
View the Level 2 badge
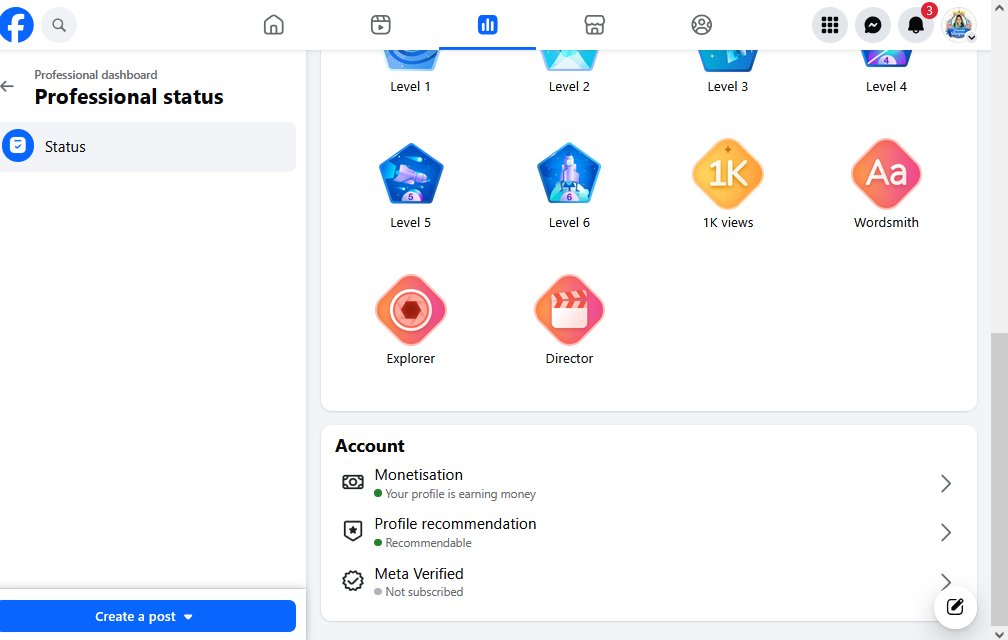click(569, 61)
